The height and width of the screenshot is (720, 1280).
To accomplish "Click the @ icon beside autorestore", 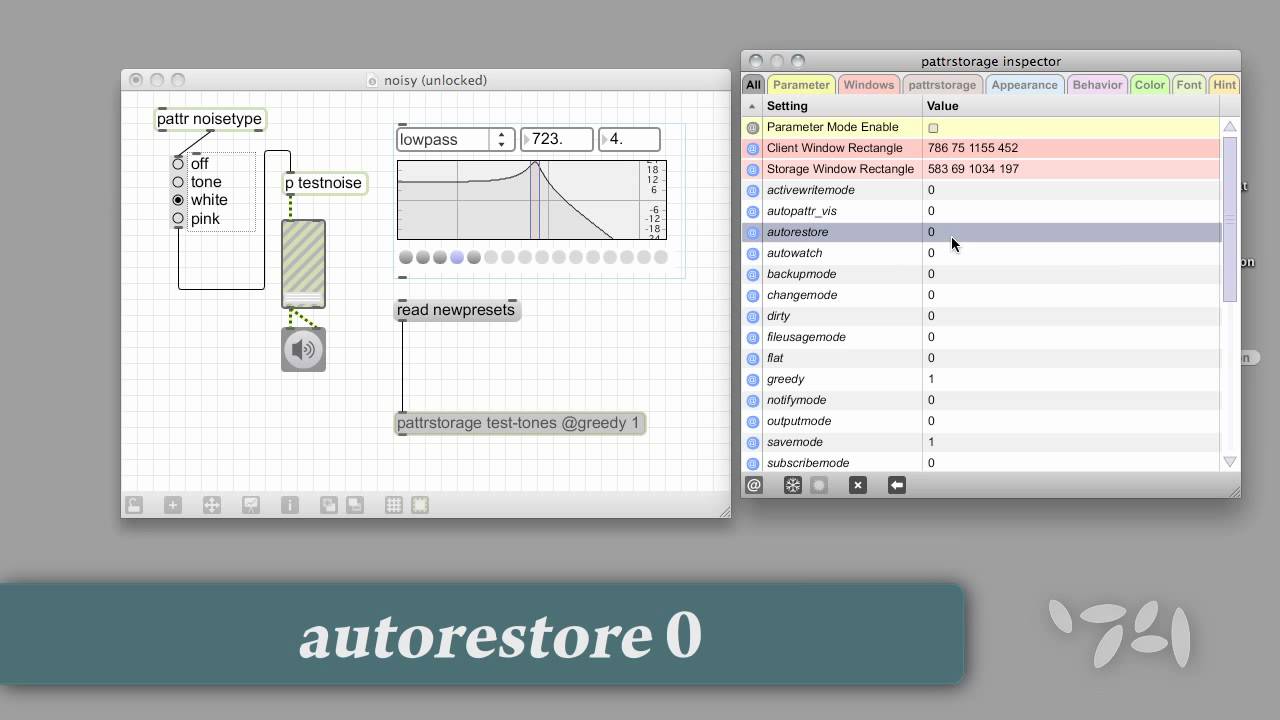I will (x=753, y=232).
